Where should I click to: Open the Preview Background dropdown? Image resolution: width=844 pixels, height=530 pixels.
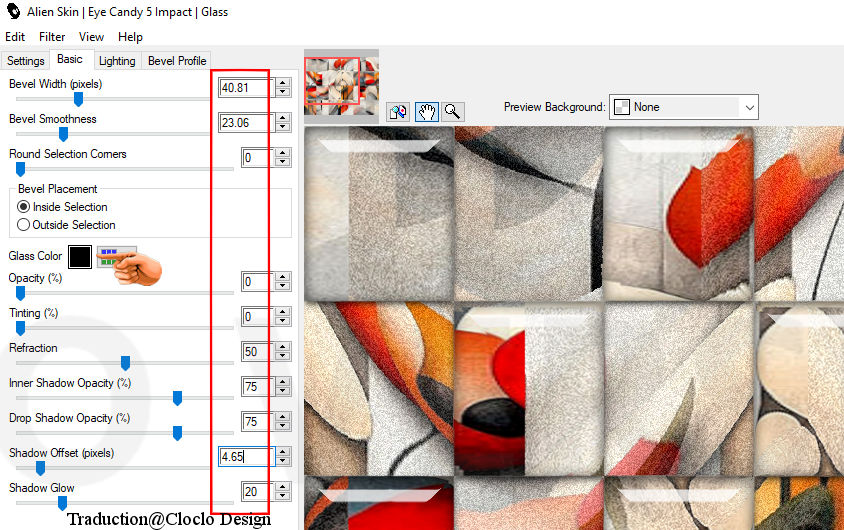tap(684, 107)
